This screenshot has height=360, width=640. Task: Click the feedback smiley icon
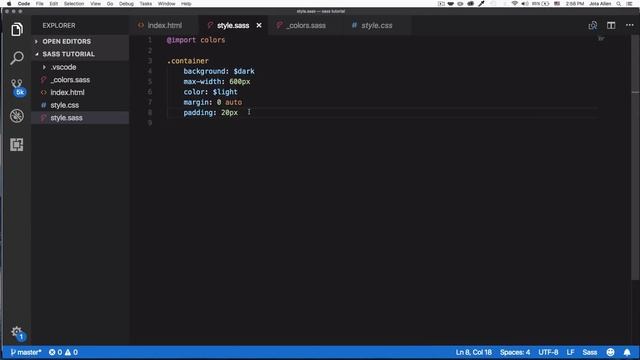(611, 352)
